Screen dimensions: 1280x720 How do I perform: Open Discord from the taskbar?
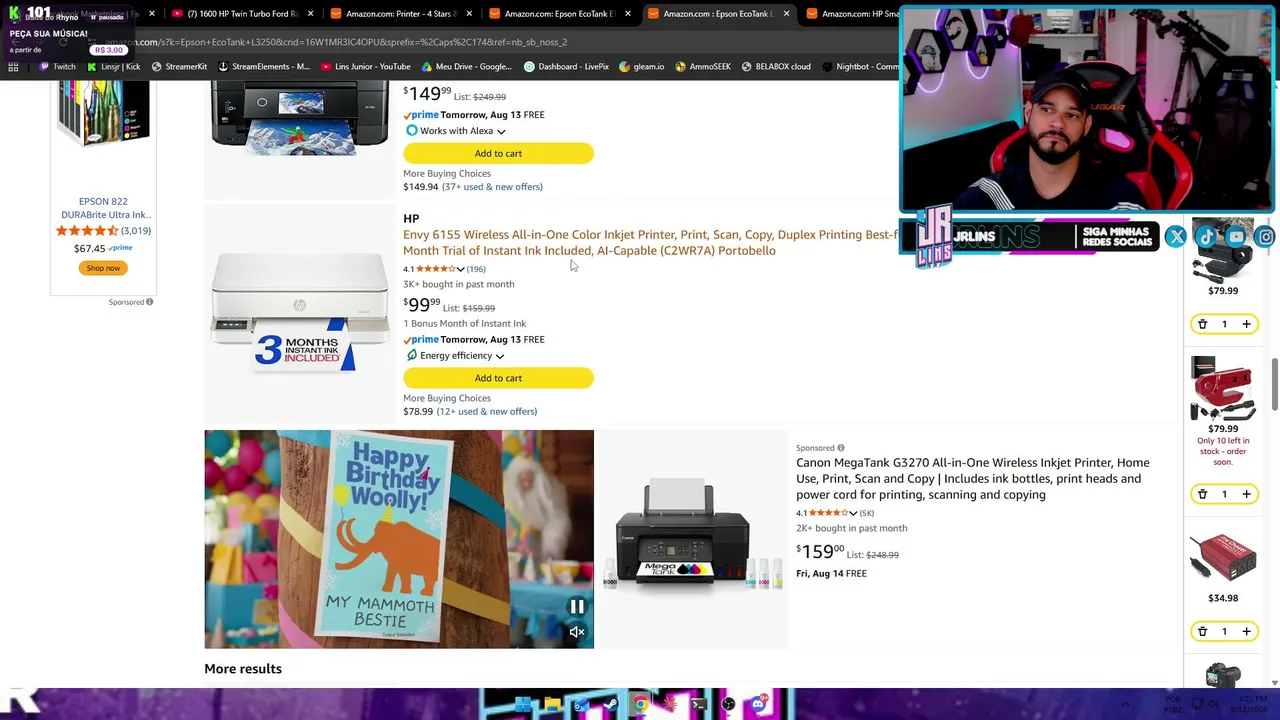coord(758,705)
